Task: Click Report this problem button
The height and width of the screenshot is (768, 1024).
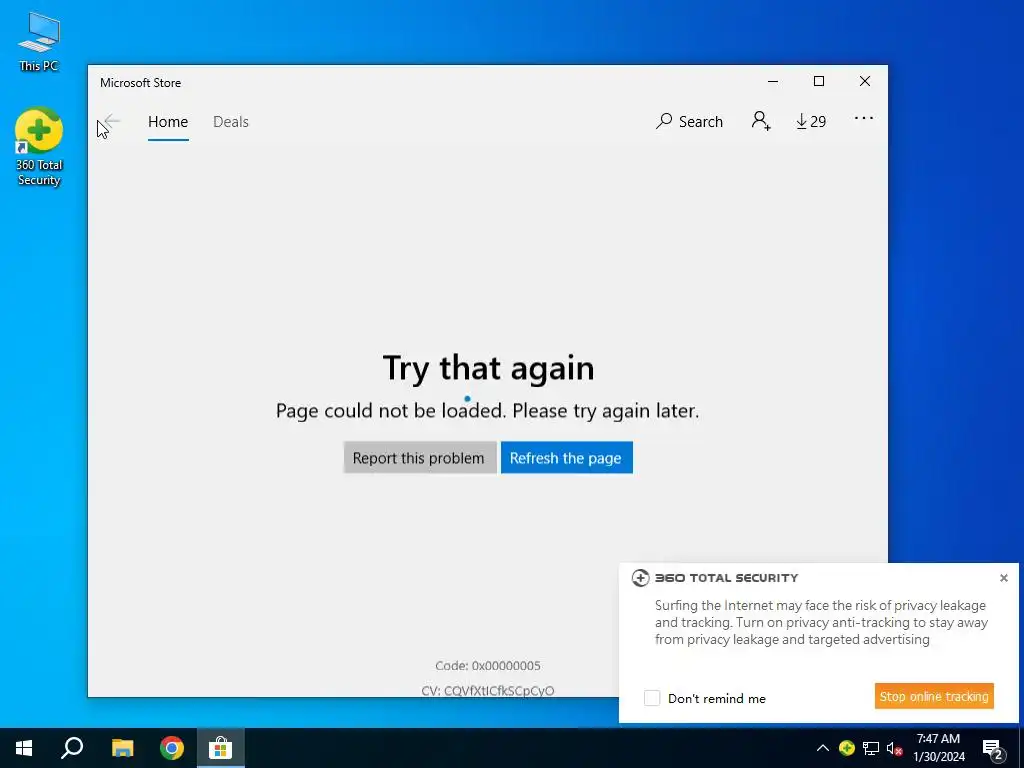Action: pos(419,458)
